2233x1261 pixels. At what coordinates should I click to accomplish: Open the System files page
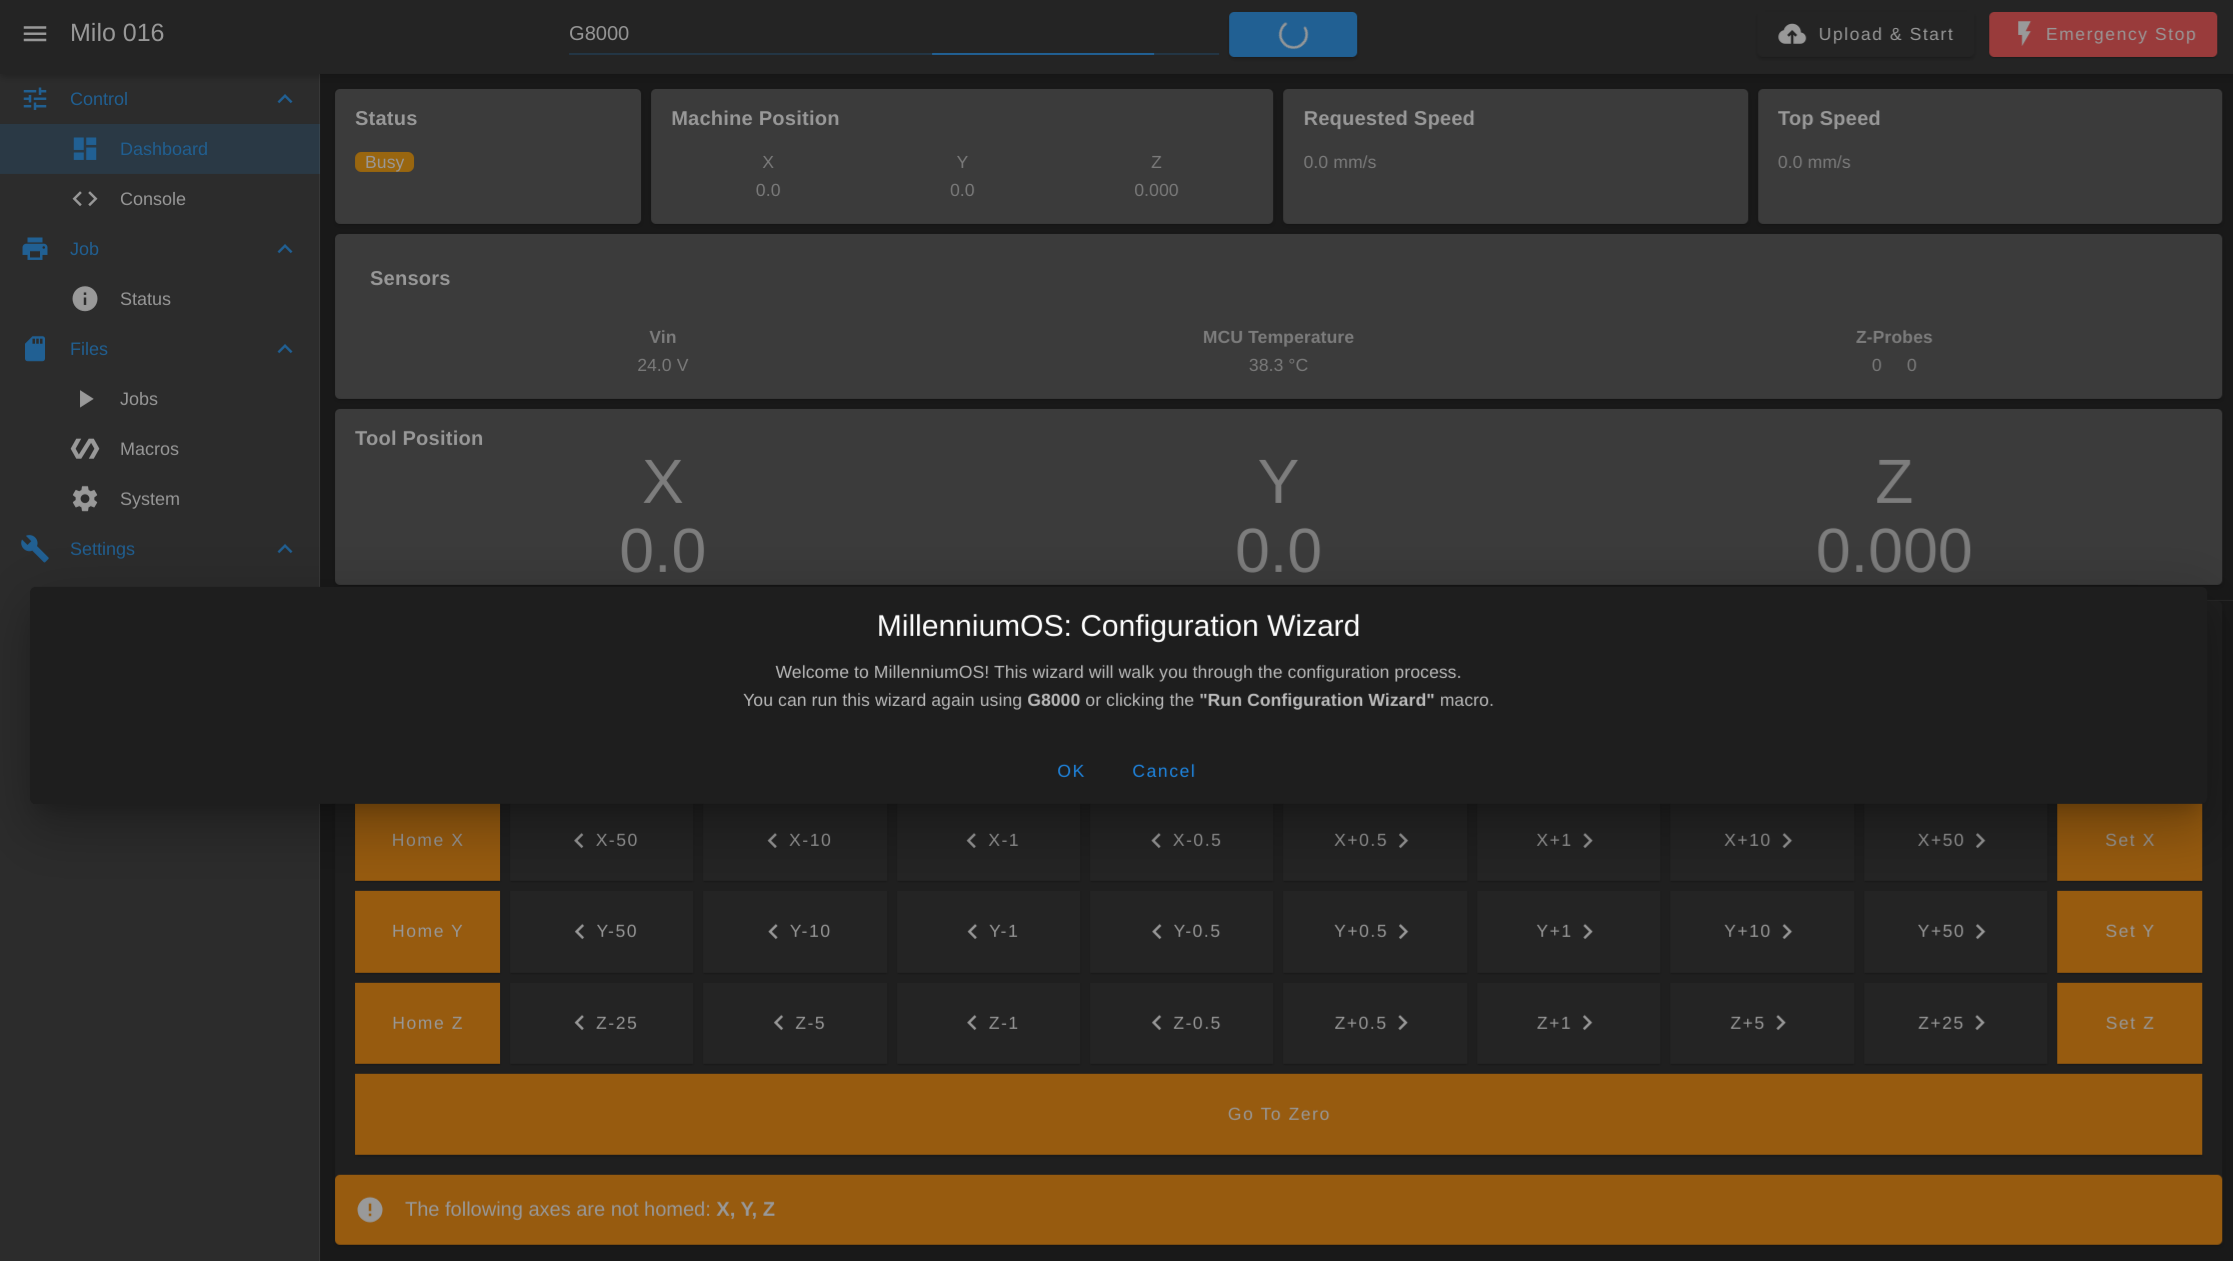[x=160, y=499]
